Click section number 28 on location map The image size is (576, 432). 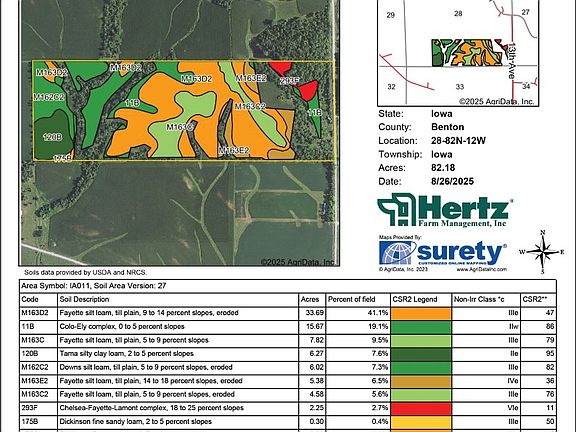pyautogui.click(x=458, y=14)
